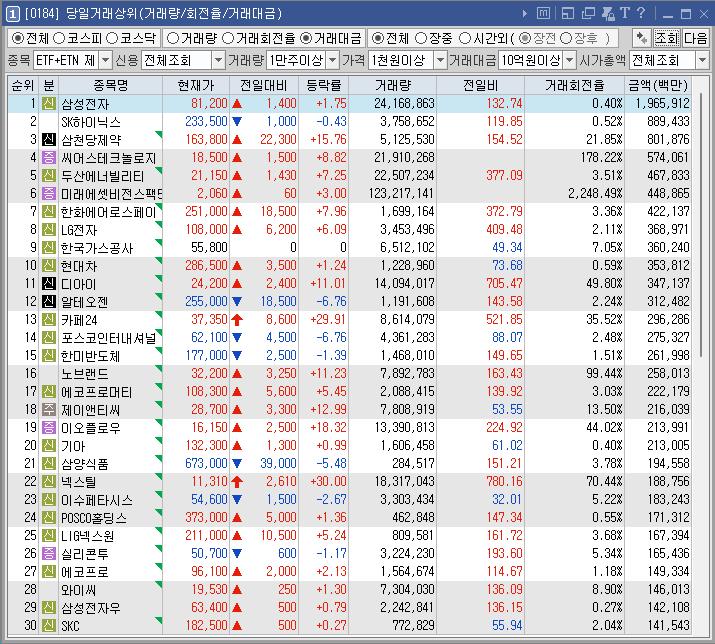Click the duplicate window icon in the title bar
This screenshot has width=715, height=644.
pos(588,14)
